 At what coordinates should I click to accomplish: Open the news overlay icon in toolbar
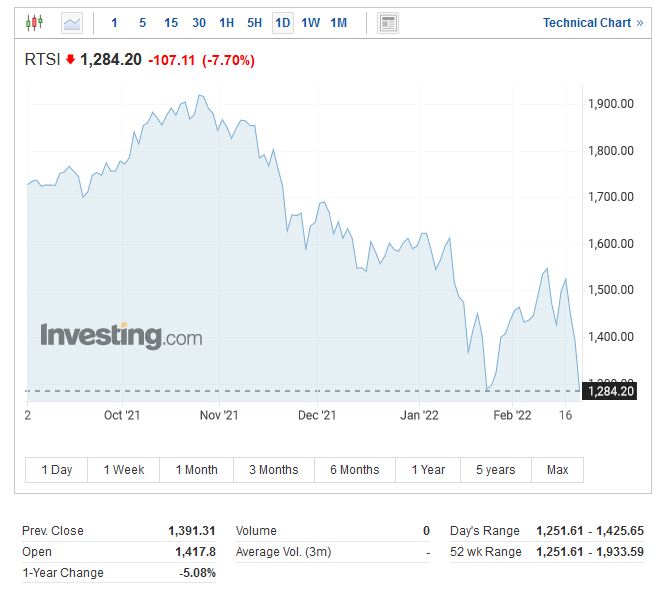388,22
